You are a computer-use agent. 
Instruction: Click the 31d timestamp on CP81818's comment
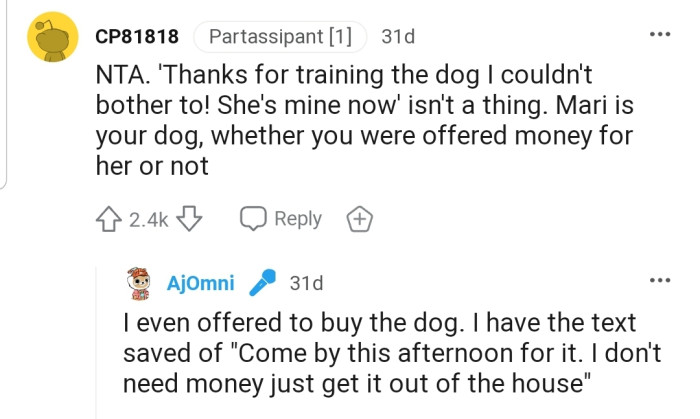coord(398,37)
